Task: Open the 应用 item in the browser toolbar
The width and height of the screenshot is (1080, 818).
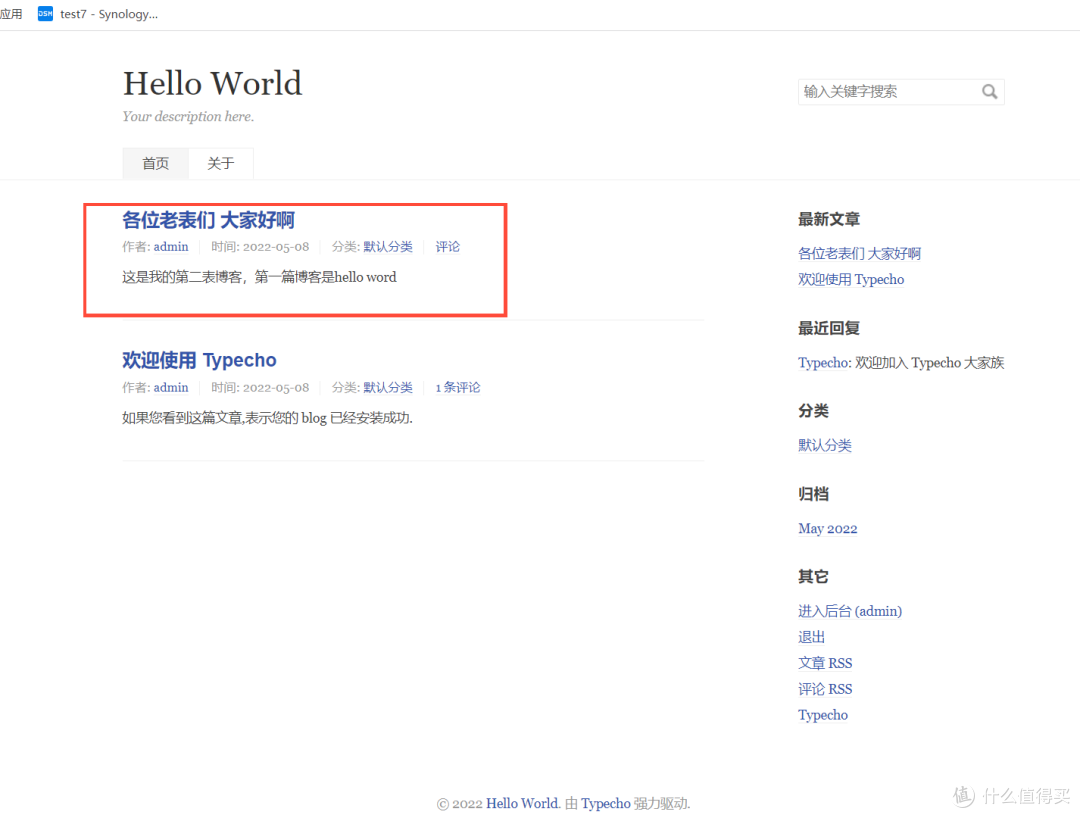Action: click(x=12, y=13)
